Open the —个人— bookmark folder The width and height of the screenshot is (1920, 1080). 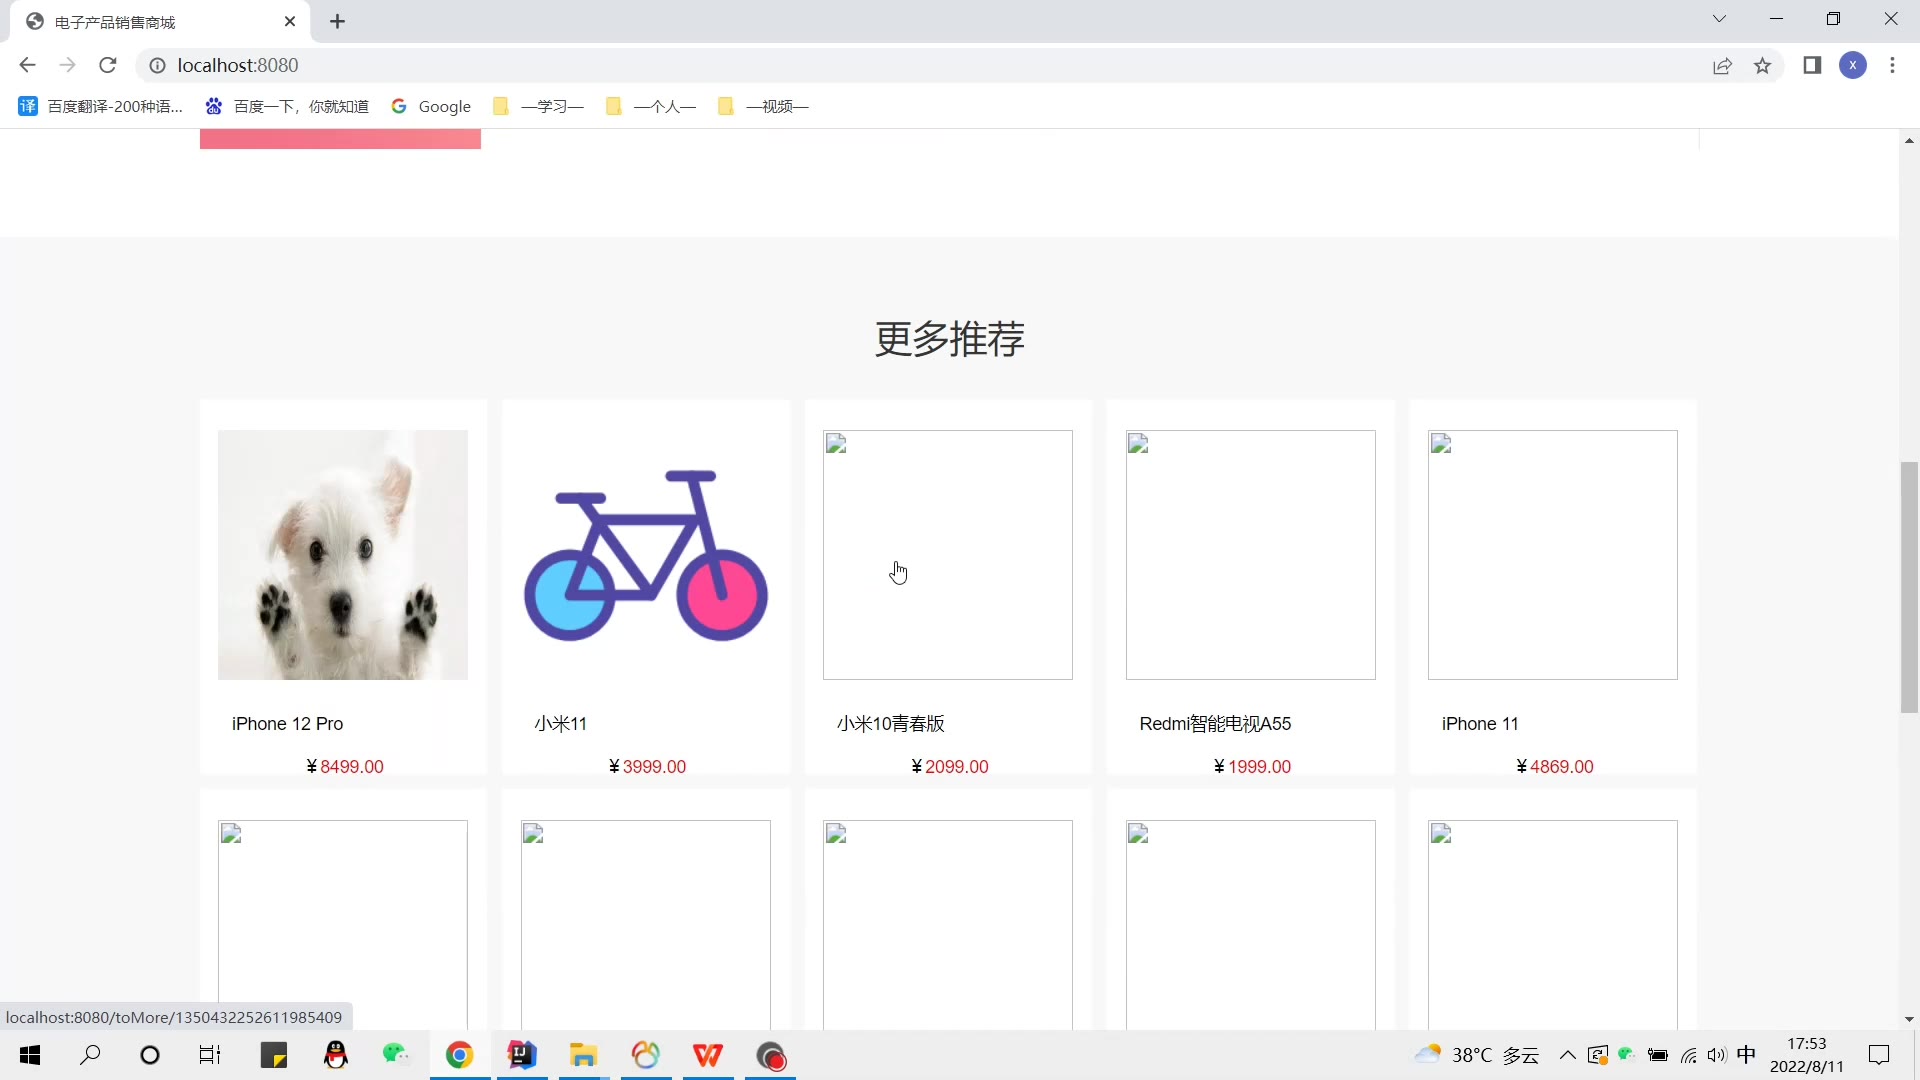pyautogui.click(x=651, y=106)
